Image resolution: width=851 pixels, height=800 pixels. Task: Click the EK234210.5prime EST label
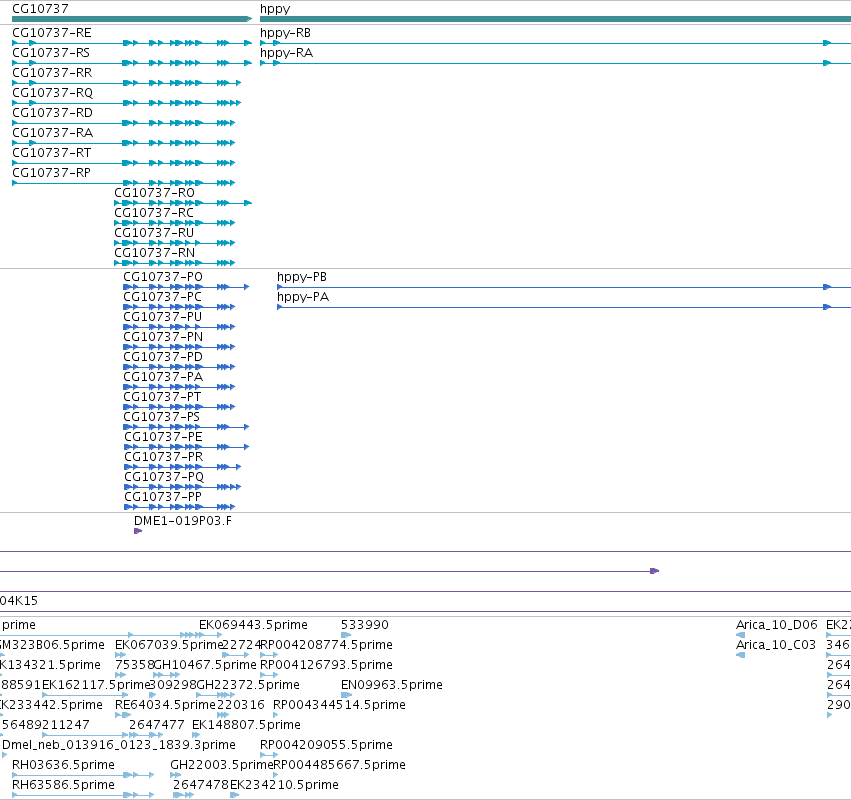(284, 785)
